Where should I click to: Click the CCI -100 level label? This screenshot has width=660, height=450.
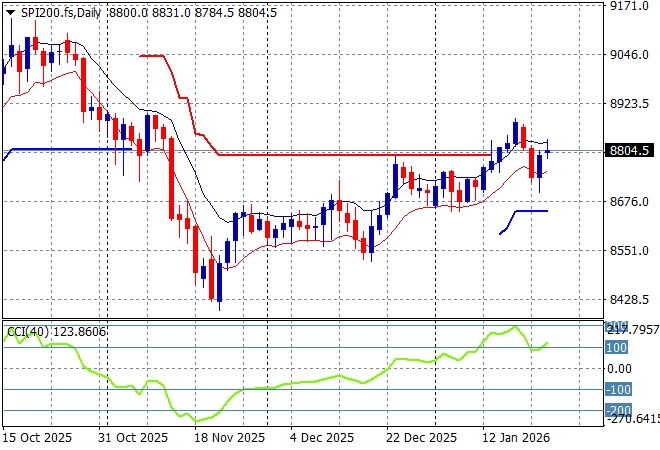tap(617, 390)
